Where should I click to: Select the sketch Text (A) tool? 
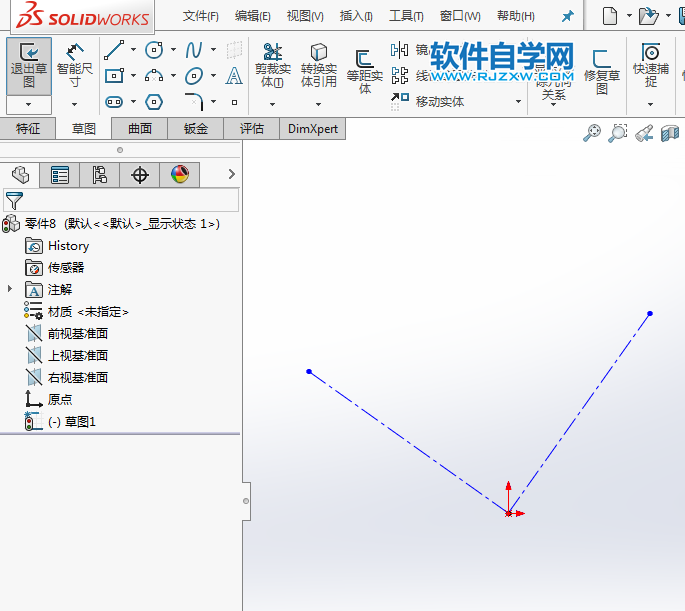tap(234, 76)
